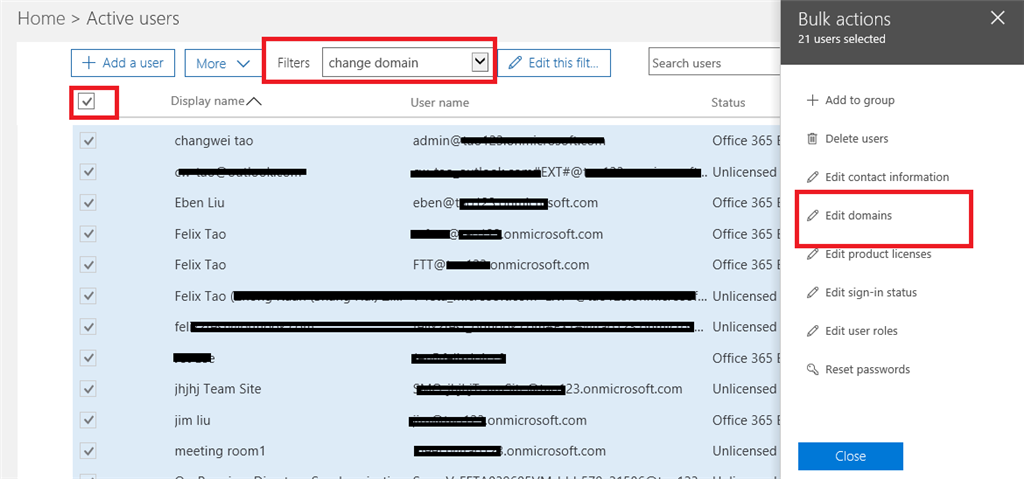The width and height of the screenshot is (1024, 479).
Task: Choose Edit user roles action
Action: (861, 331)
